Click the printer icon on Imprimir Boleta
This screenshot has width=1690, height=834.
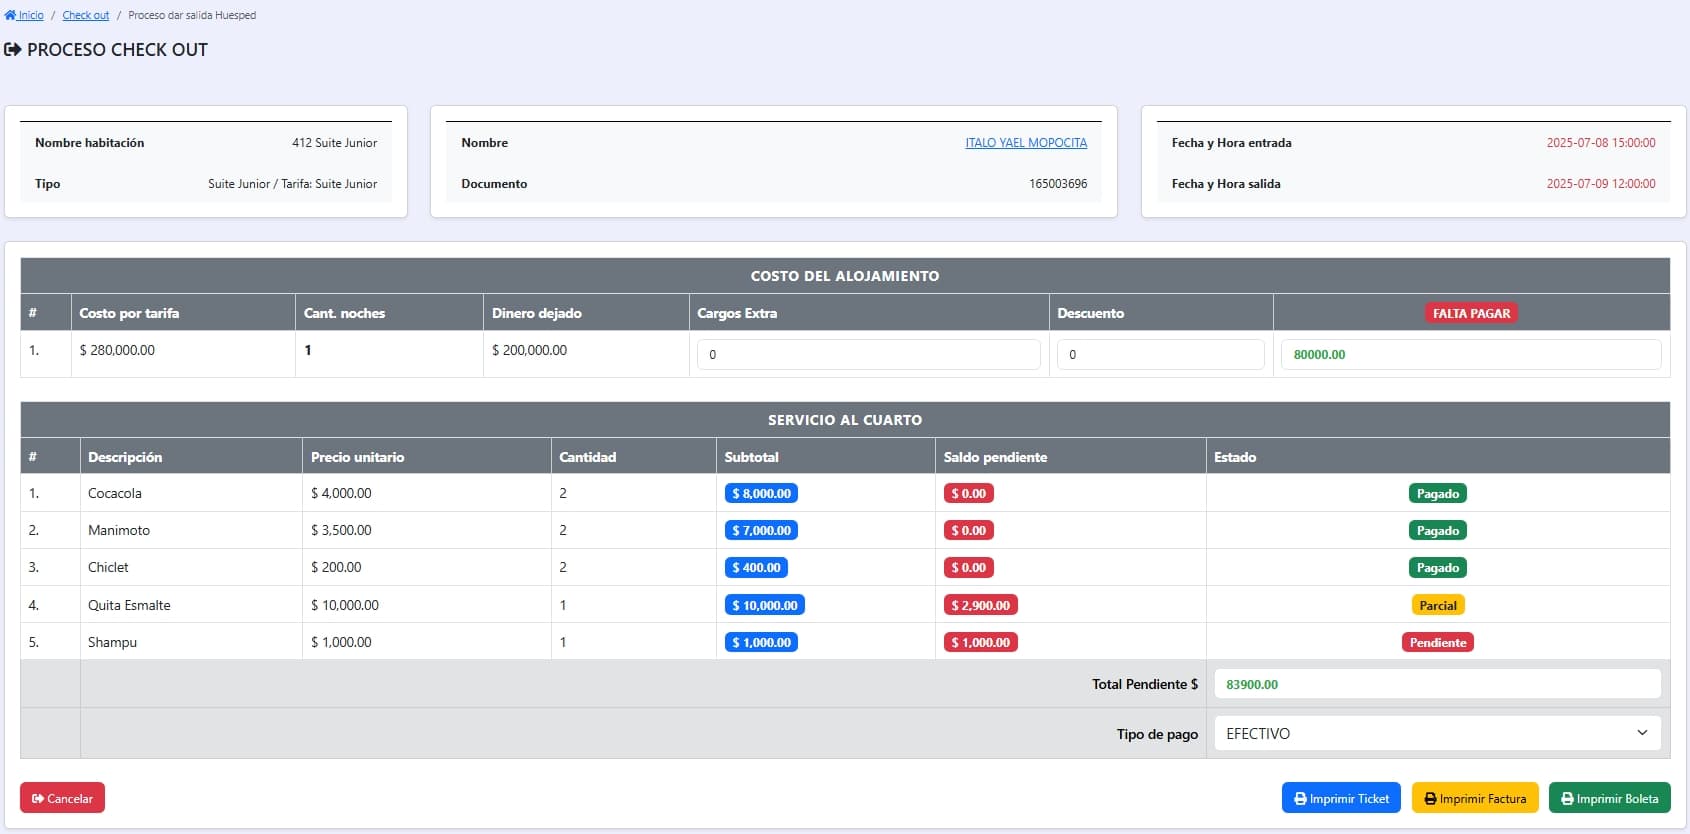(1567, 799)
